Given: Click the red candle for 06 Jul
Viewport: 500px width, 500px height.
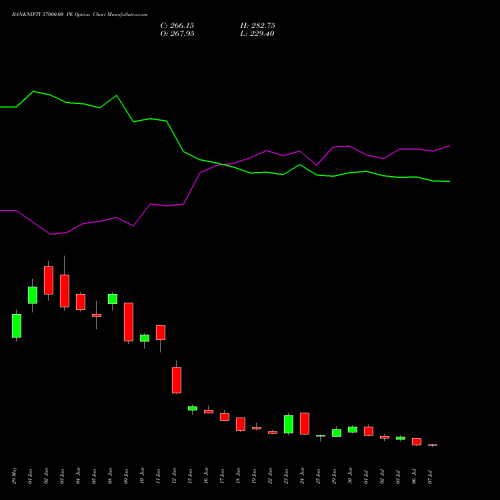Looking at the screenshot, I should tap(417, 441).
